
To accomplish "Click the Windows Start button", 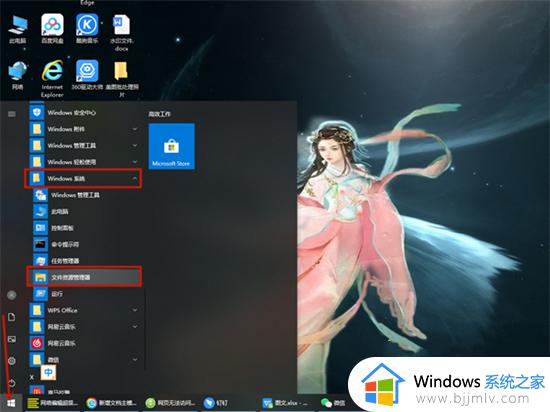I will (x=11, y=403).
